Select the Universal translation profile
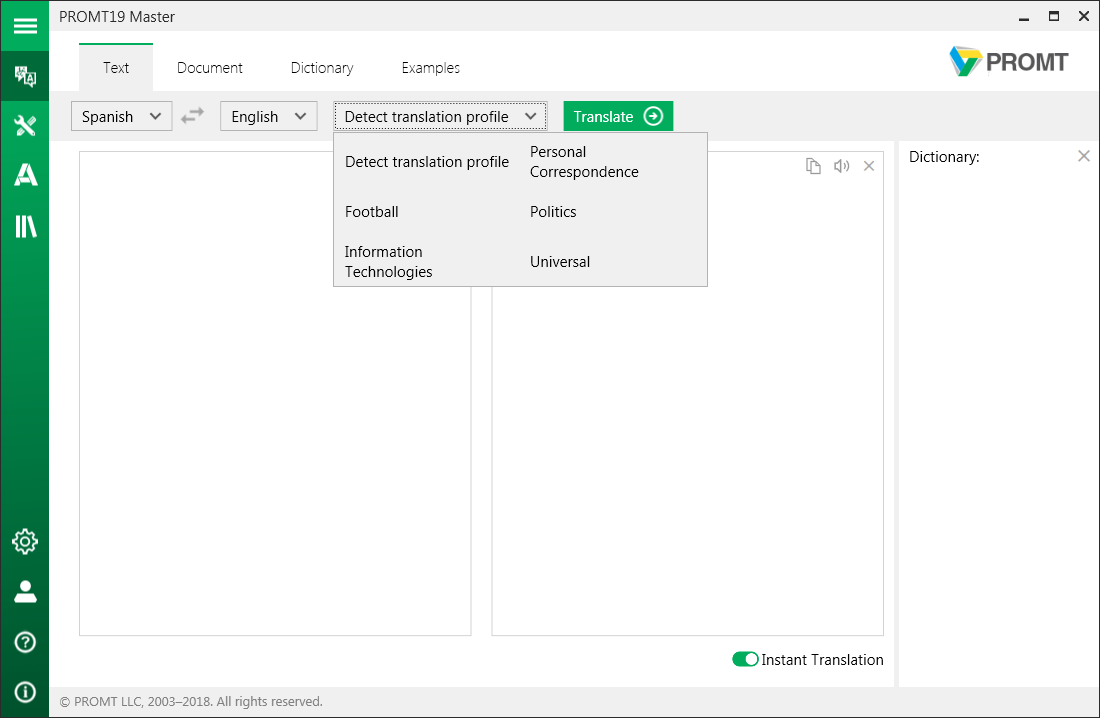This screenshot has height=718, width=1100. [x=560, y=262]
